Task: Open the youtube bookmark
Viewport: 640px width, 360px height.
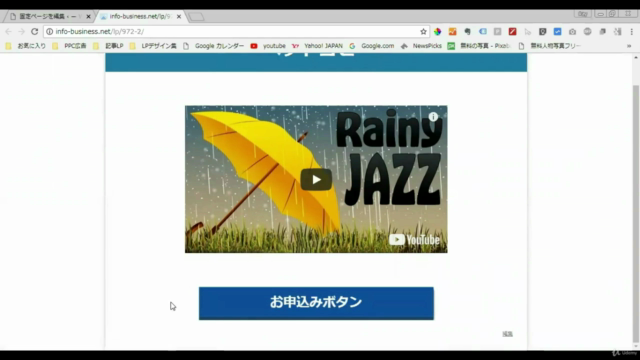Action: pyautogui.click(x=268, y=46)
